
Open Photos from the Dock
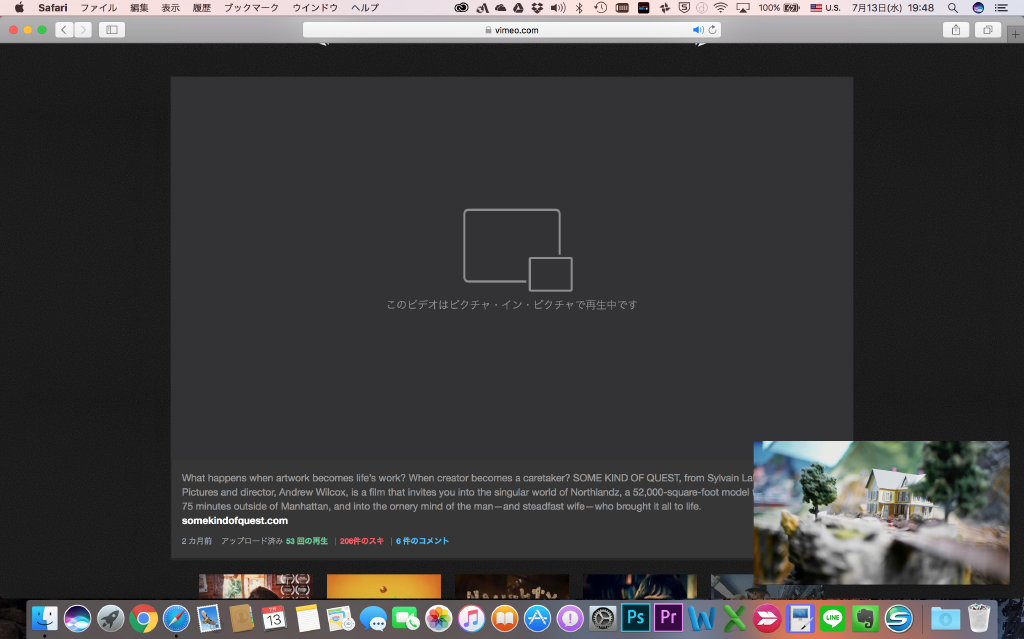(x=438, y=618)
